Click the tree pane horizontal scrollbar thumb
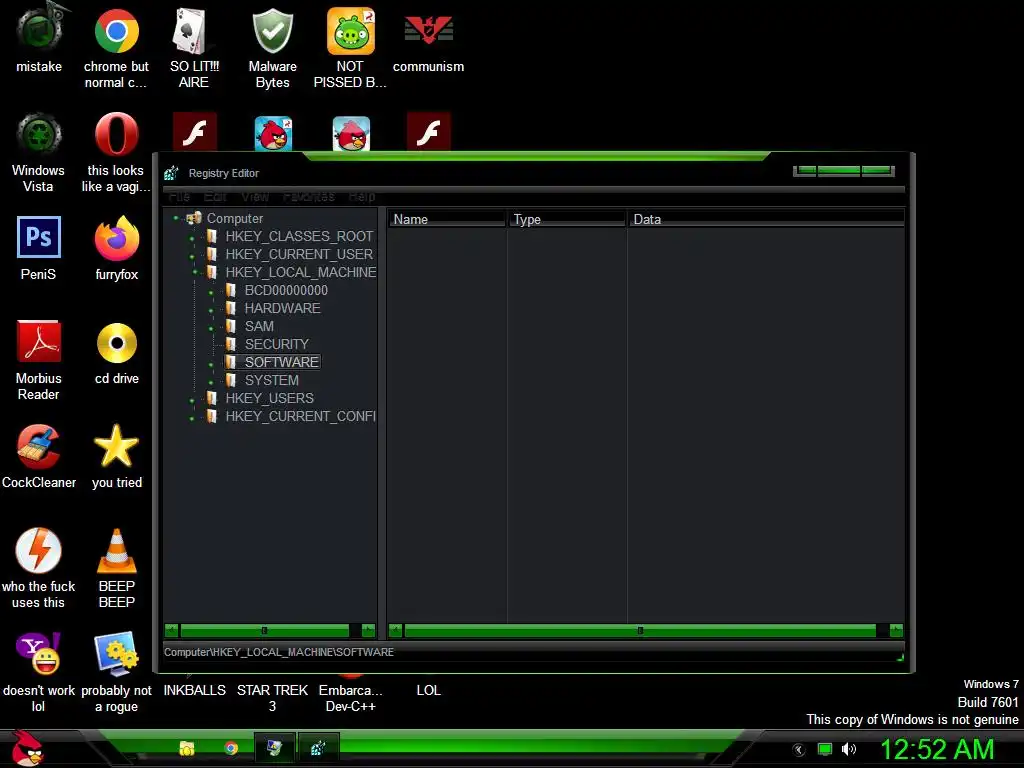1024x768 pixels. [264, 630]
